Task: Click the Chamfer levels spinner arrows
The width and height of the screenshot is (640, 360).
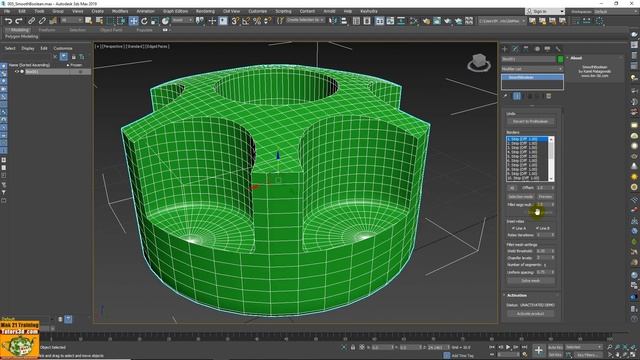Action: click(x=553, y=258)
